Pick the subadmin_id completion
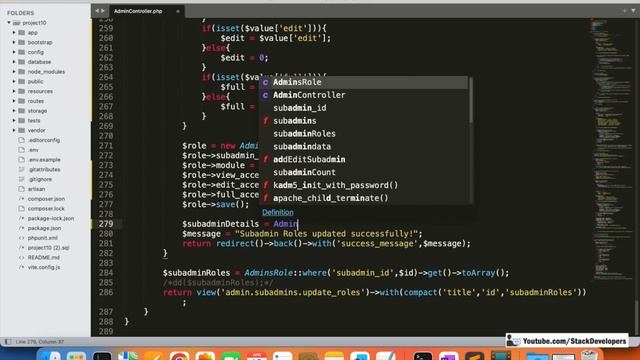The height and width of the screenshot is (360, 640). coord(364,108)
